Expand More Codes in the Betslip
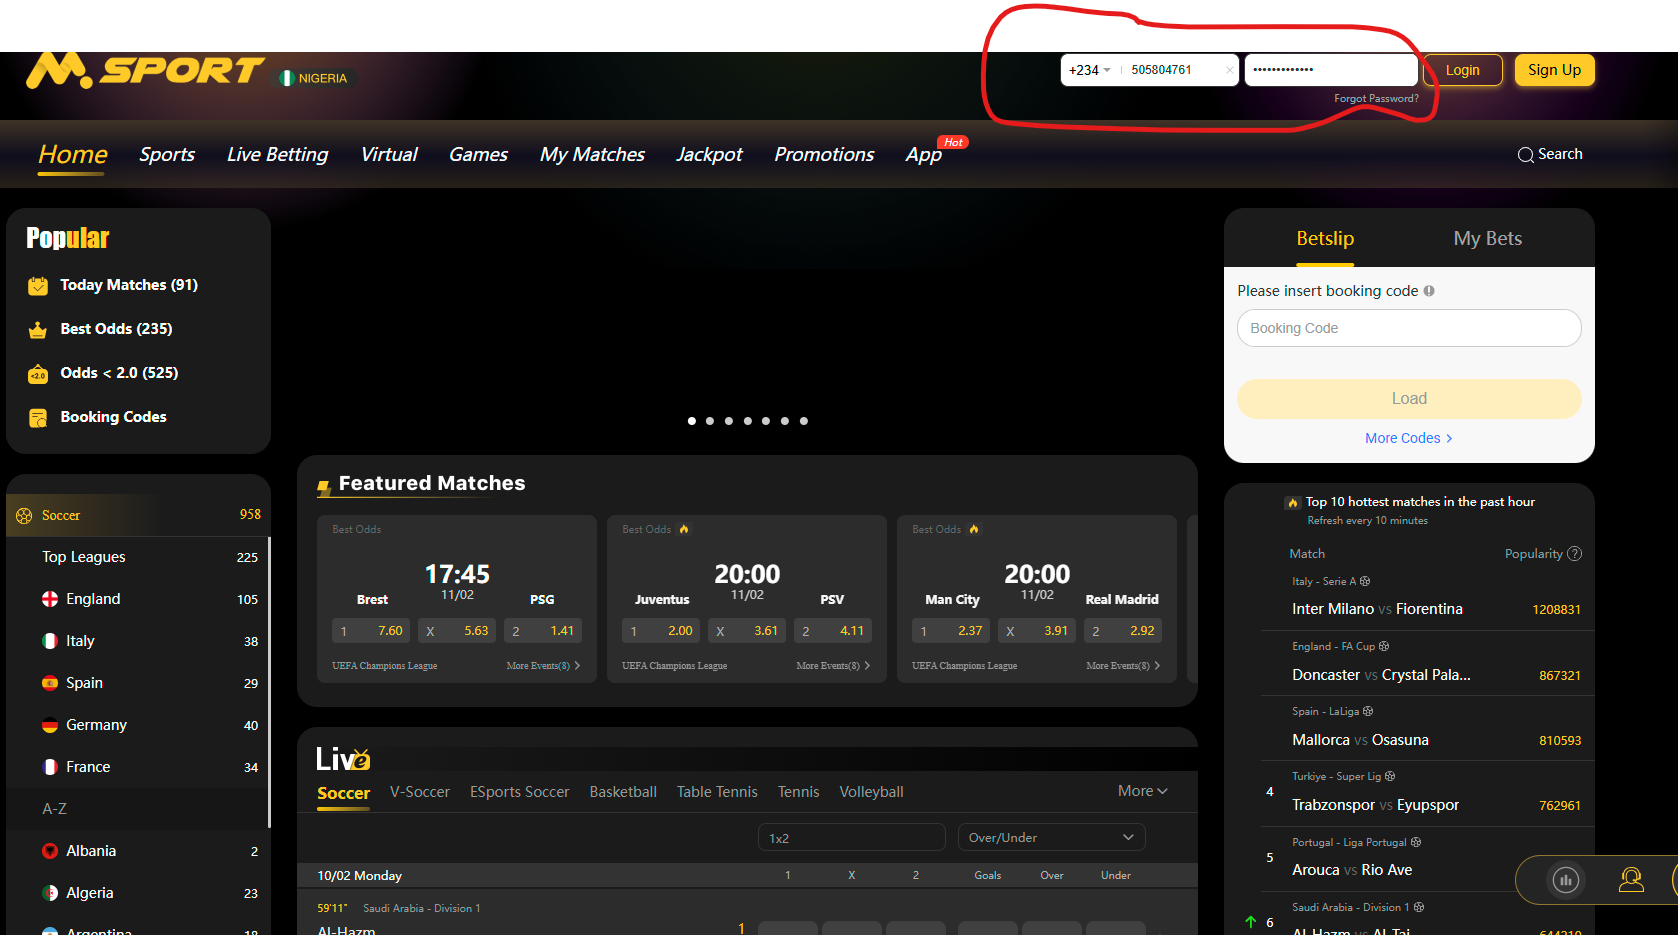 1408,438
